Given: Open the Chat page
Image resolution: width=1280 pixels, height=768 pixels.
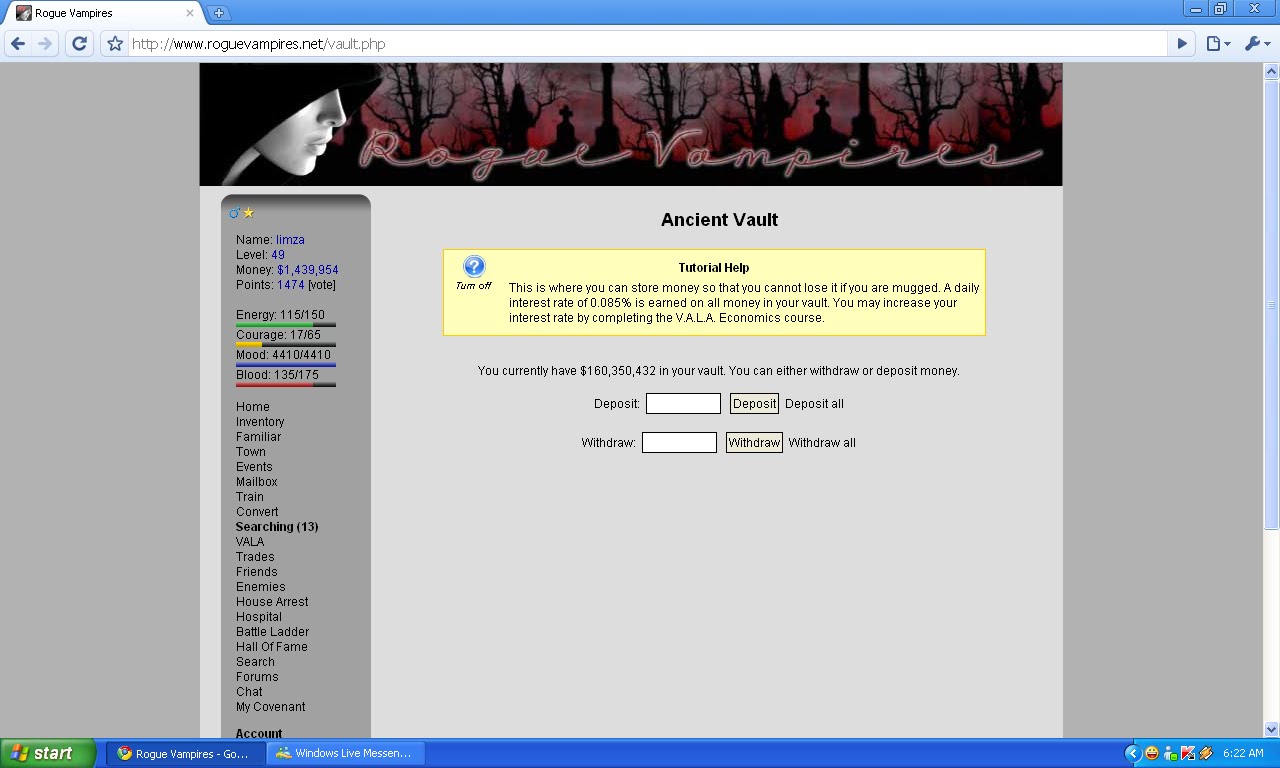Looking at the screenshot, I should 249,692.
